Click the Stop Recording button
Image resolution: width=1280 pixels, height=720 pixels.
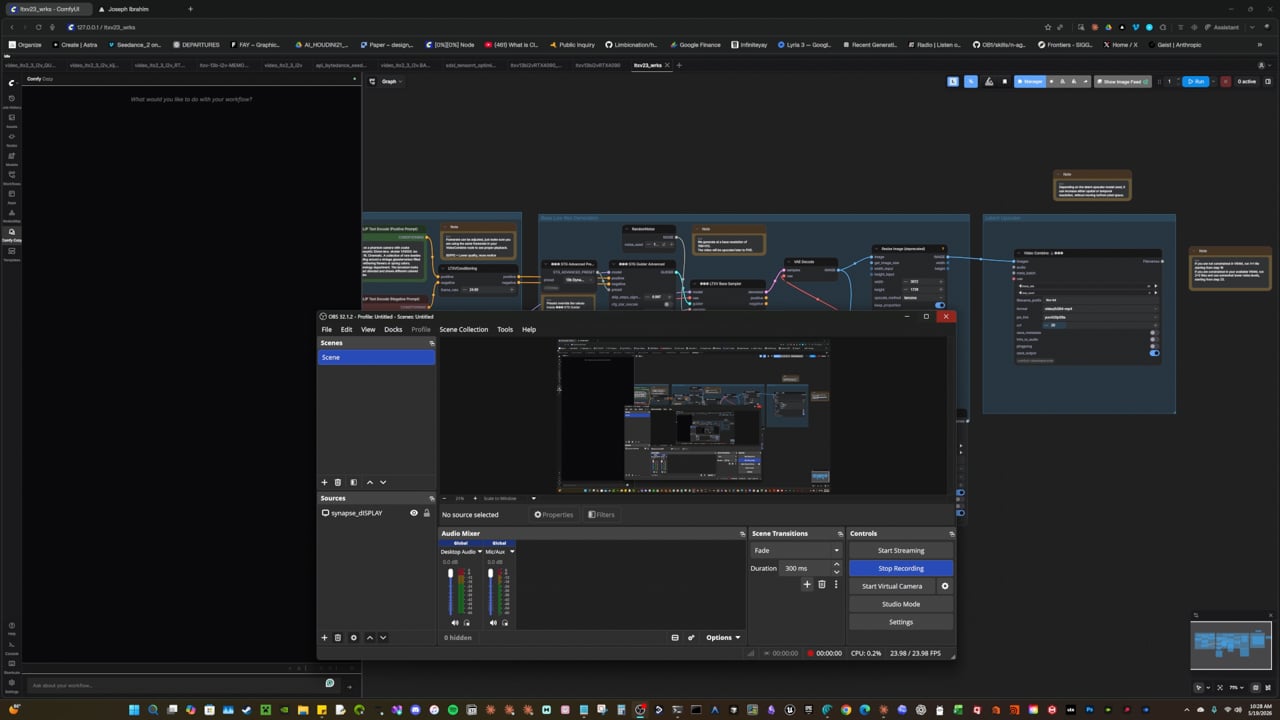point(901,568)
